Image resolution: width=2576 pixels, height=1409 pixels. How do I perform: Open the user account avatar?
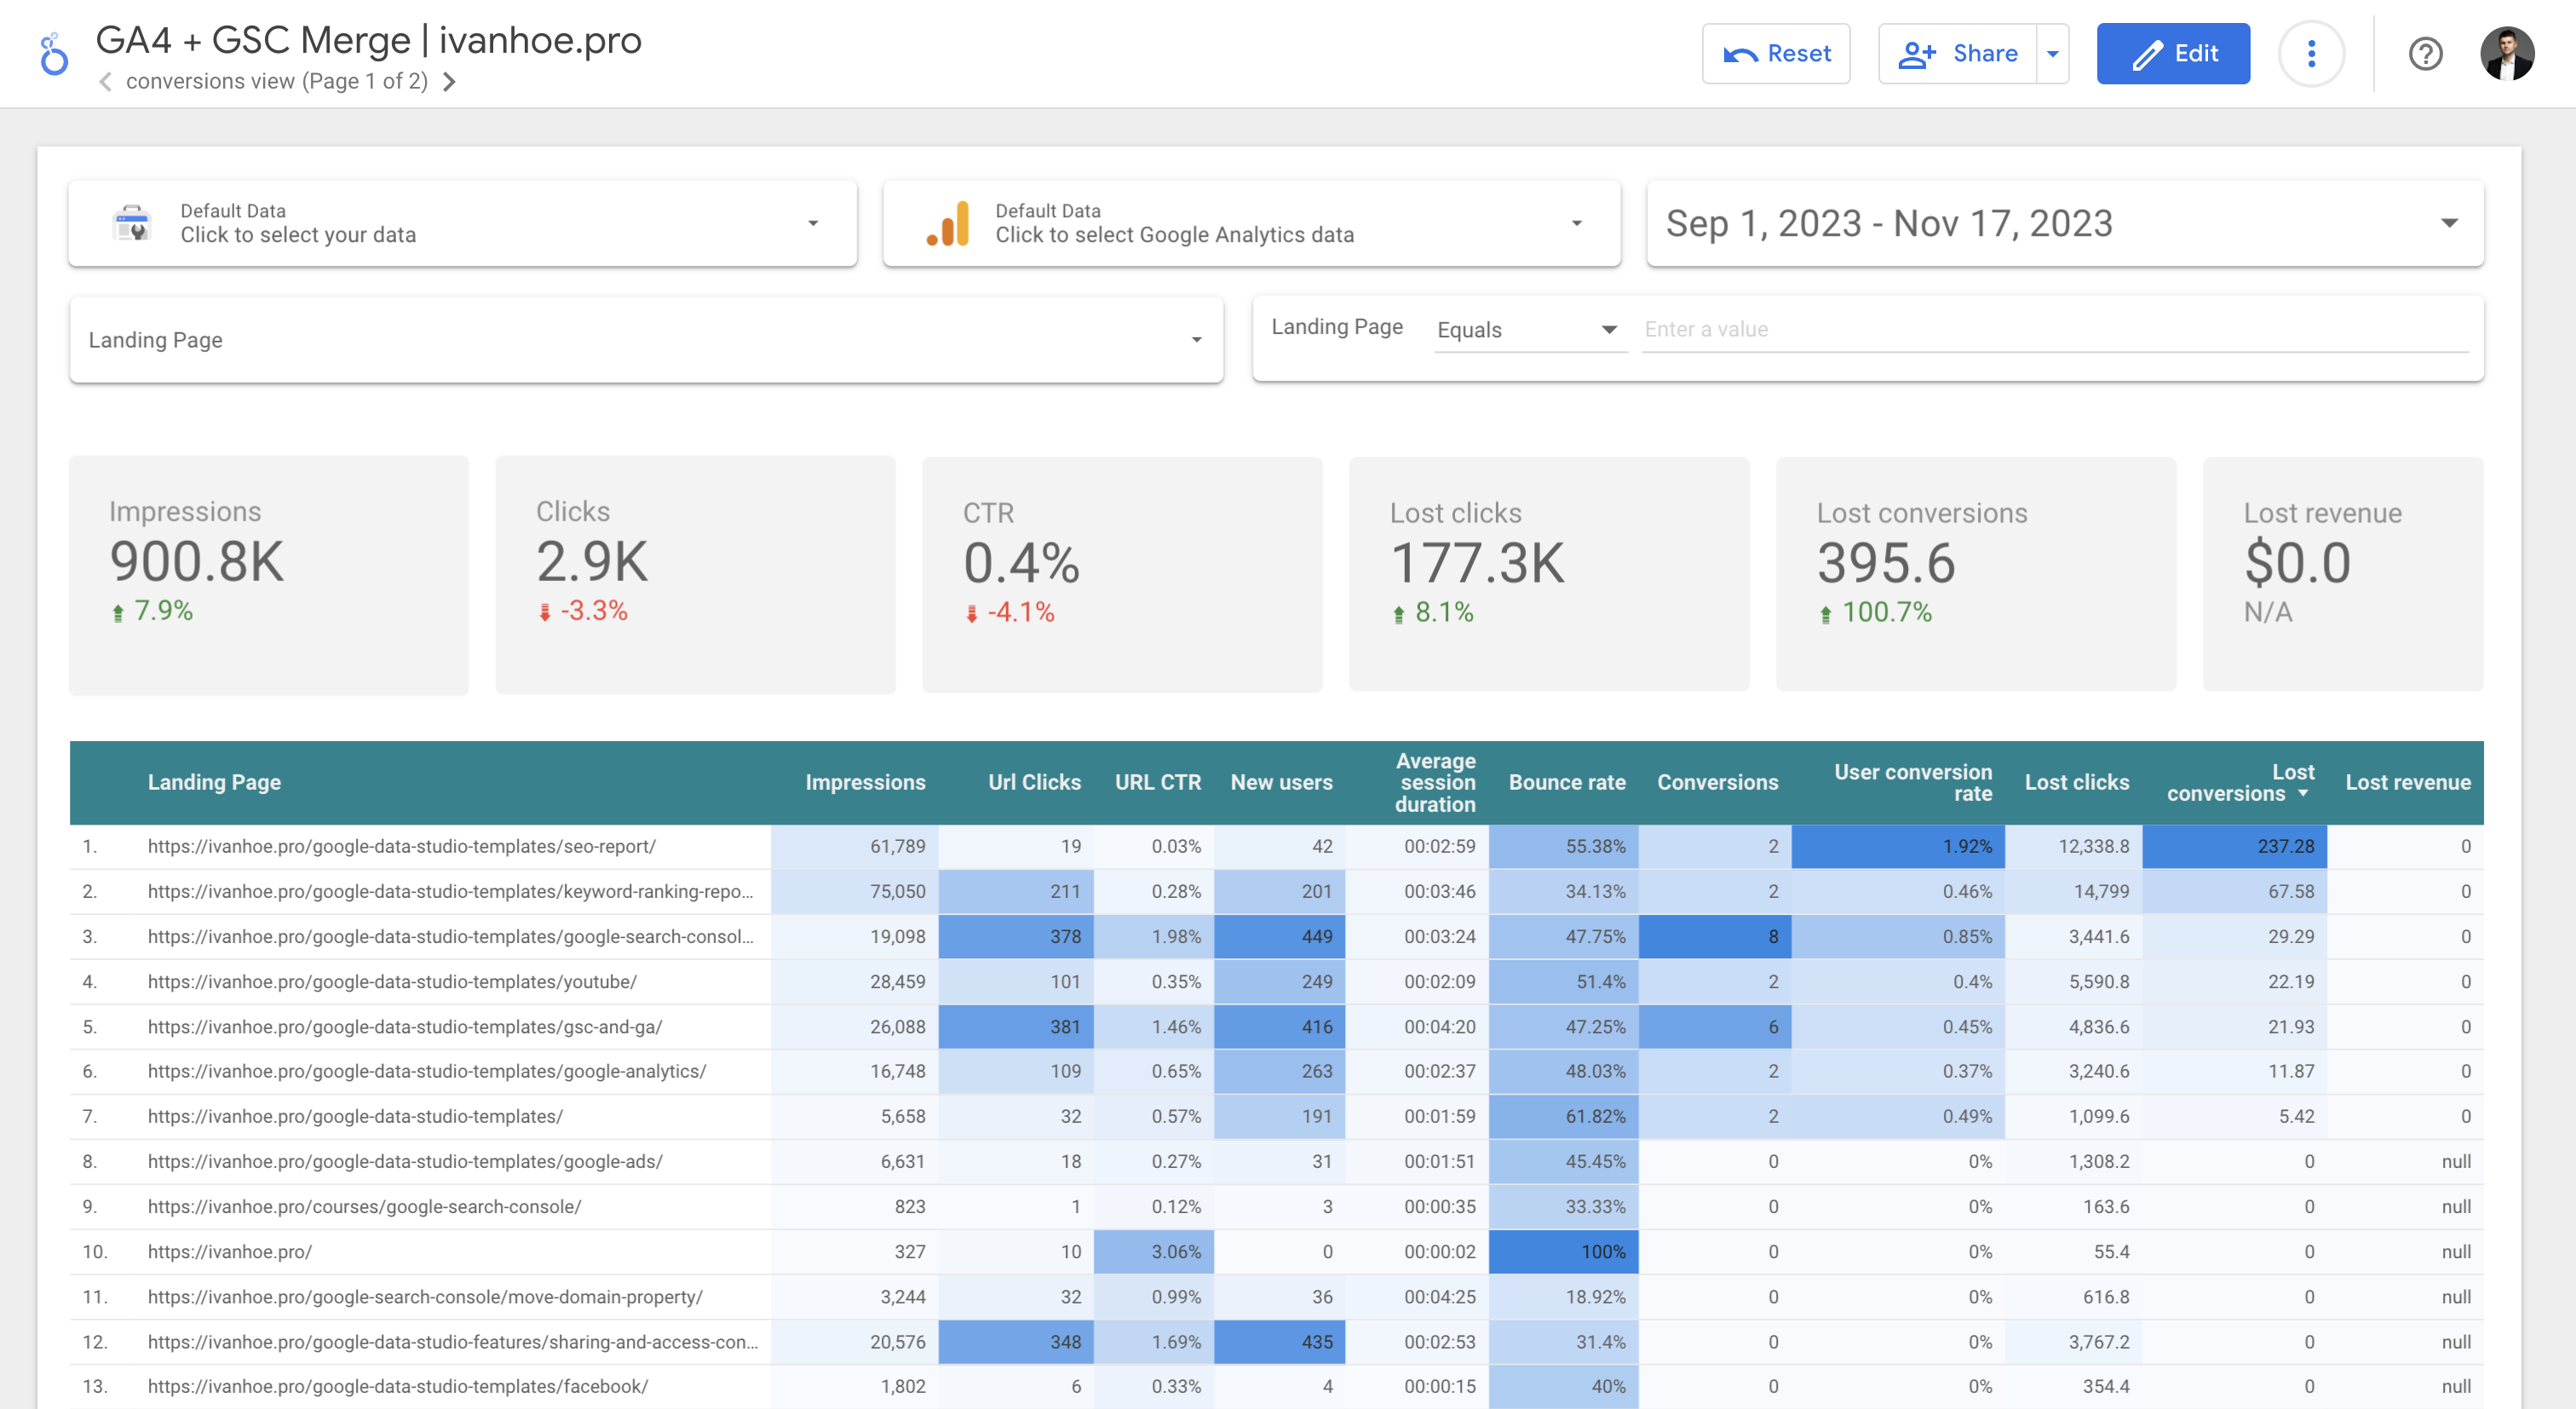[2506, 54]
